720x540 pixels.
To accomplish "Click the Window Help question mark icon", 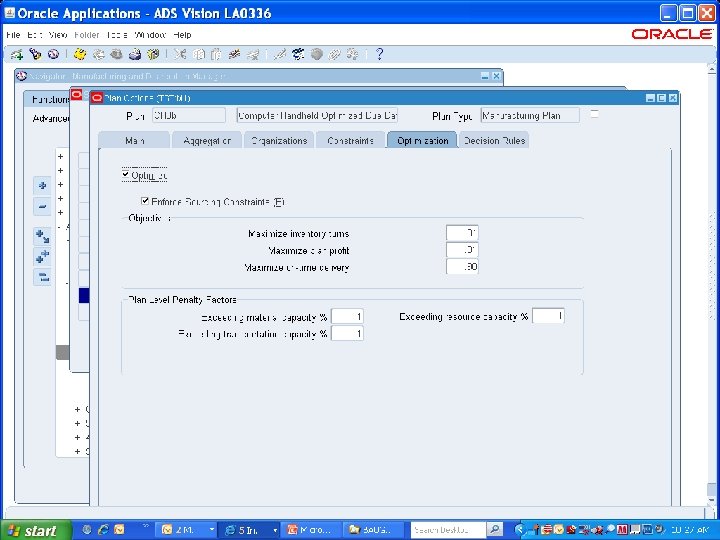I will tap(379, 55).
